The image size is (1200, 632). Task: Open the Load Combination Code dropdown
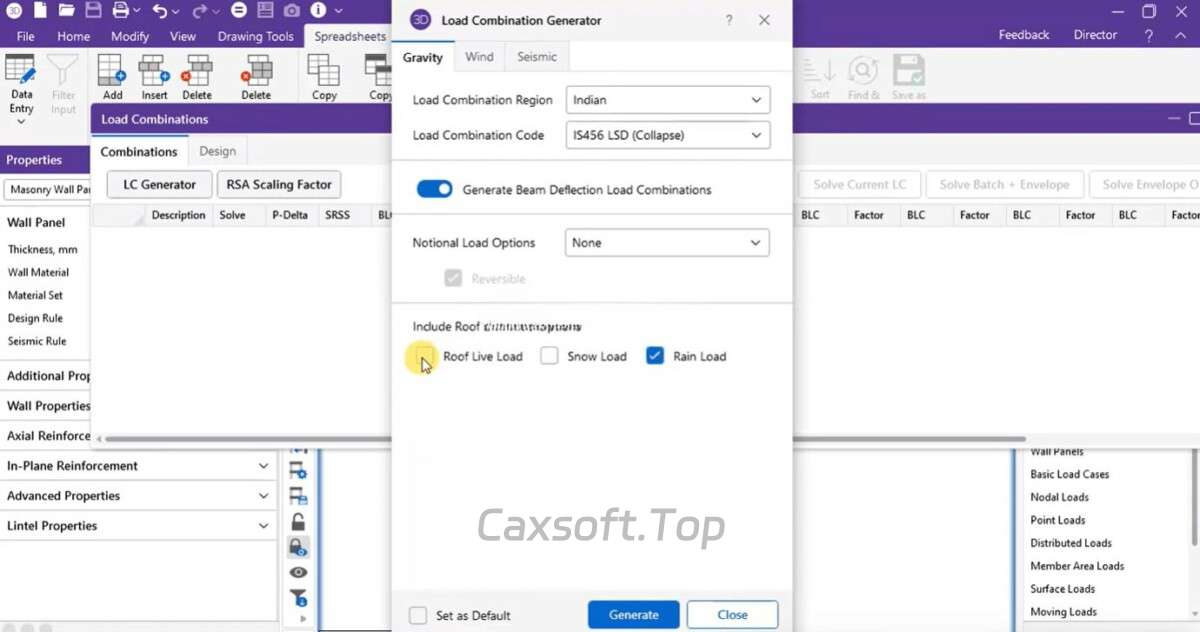tap(667, 135)
